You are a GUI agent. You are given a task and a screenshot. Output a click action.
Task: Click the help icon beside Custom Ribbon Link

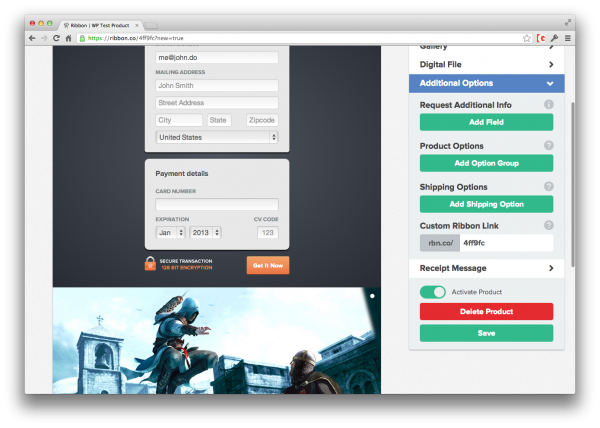(549, 225)
